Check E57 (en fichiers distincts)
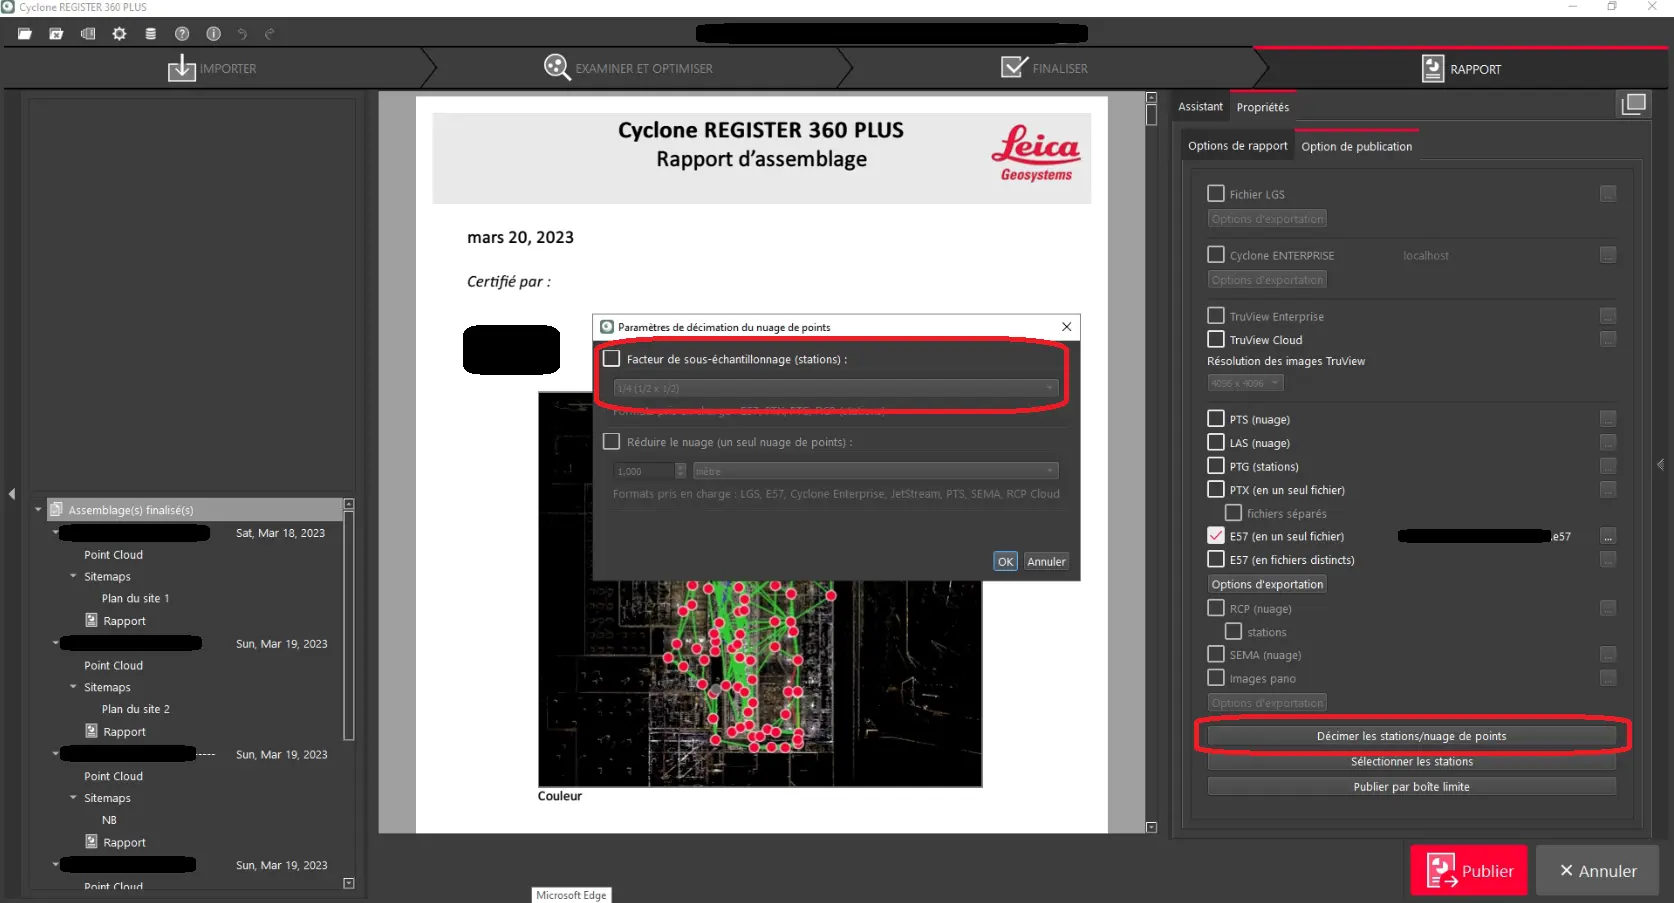This screenshot has width=1674, height=903. point(1216,560)
